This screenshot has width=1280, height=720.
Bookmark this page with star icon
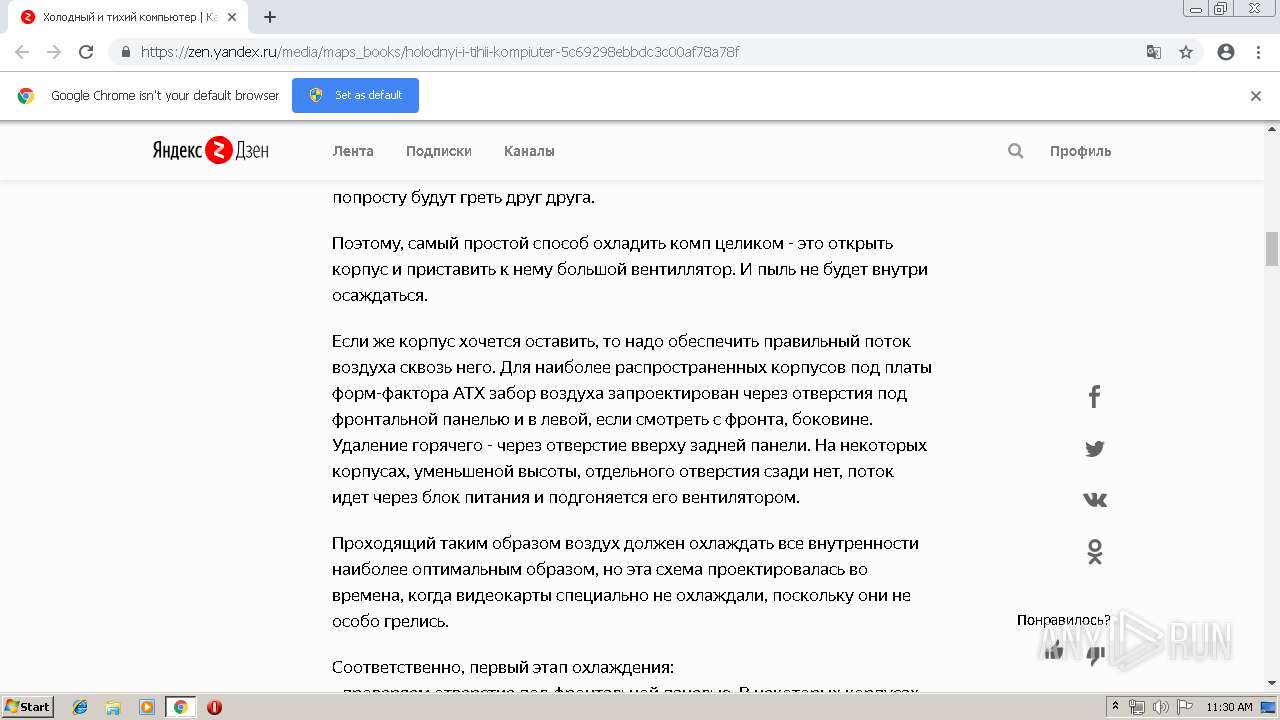coord(1186,52)
